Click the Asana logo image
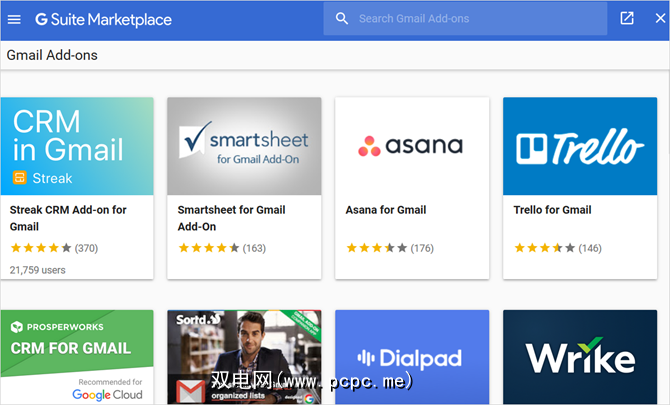Screen dimensions: 670x405 (x=411, y=146)
